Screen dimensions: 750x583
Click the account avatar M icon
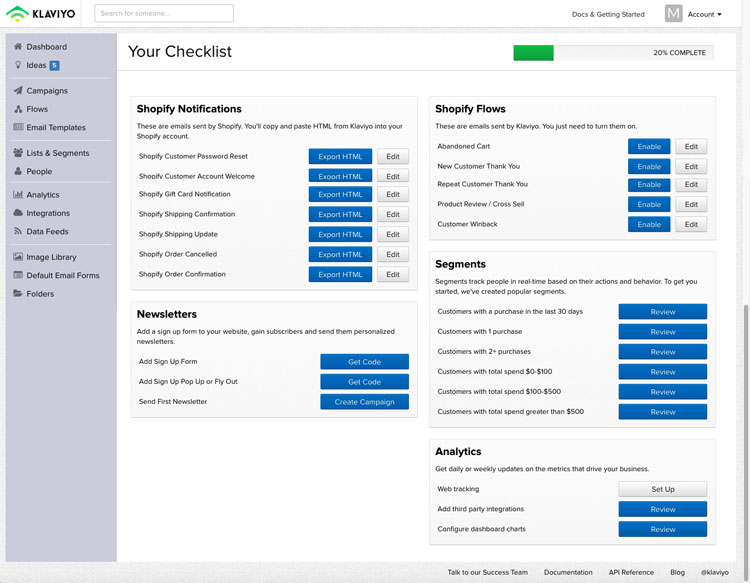[673, 13]
